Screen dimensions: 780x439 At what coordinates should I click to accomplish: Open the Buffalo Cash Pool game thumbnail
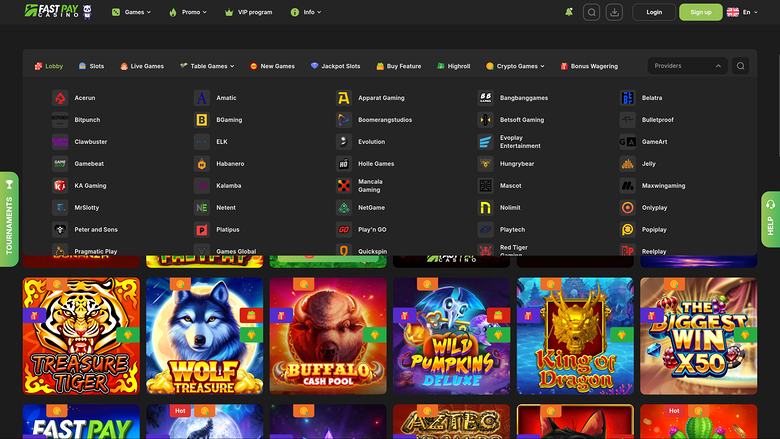click(x=328, y=336)
